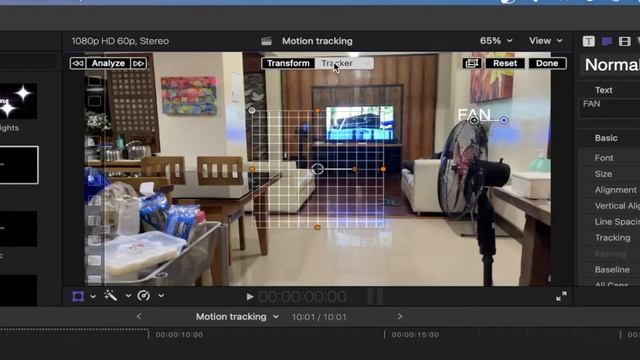
Task: Open the purple inspector icon in the inspector header
Action: click(607, 41)
